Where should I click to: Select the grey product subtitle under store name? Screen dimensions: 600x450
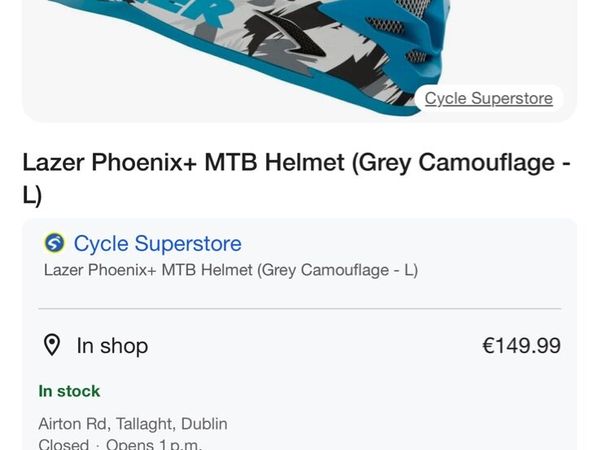(231, 270)
